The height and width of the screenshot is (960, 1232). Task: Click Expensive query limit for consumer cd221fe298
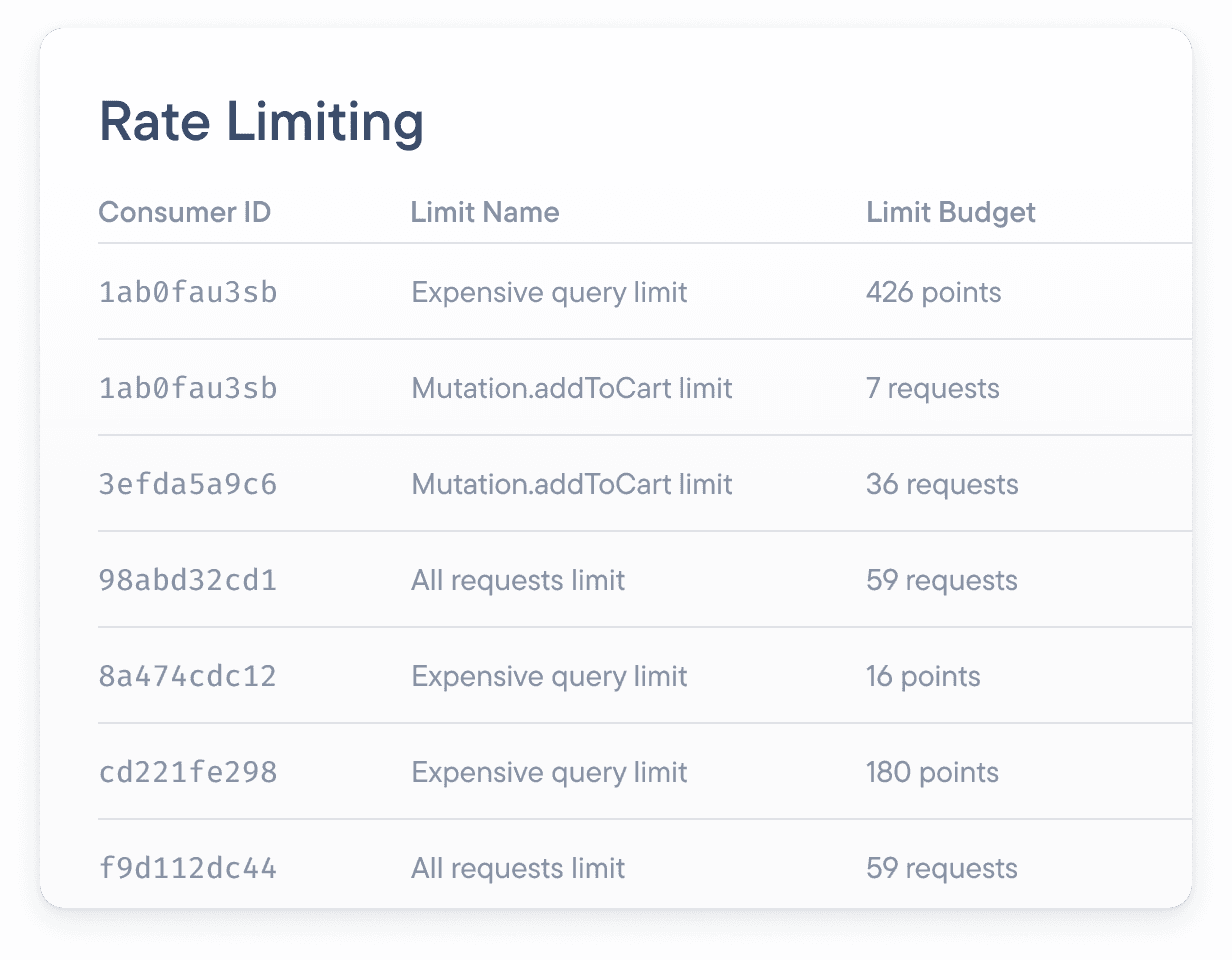tap(549, 773)
